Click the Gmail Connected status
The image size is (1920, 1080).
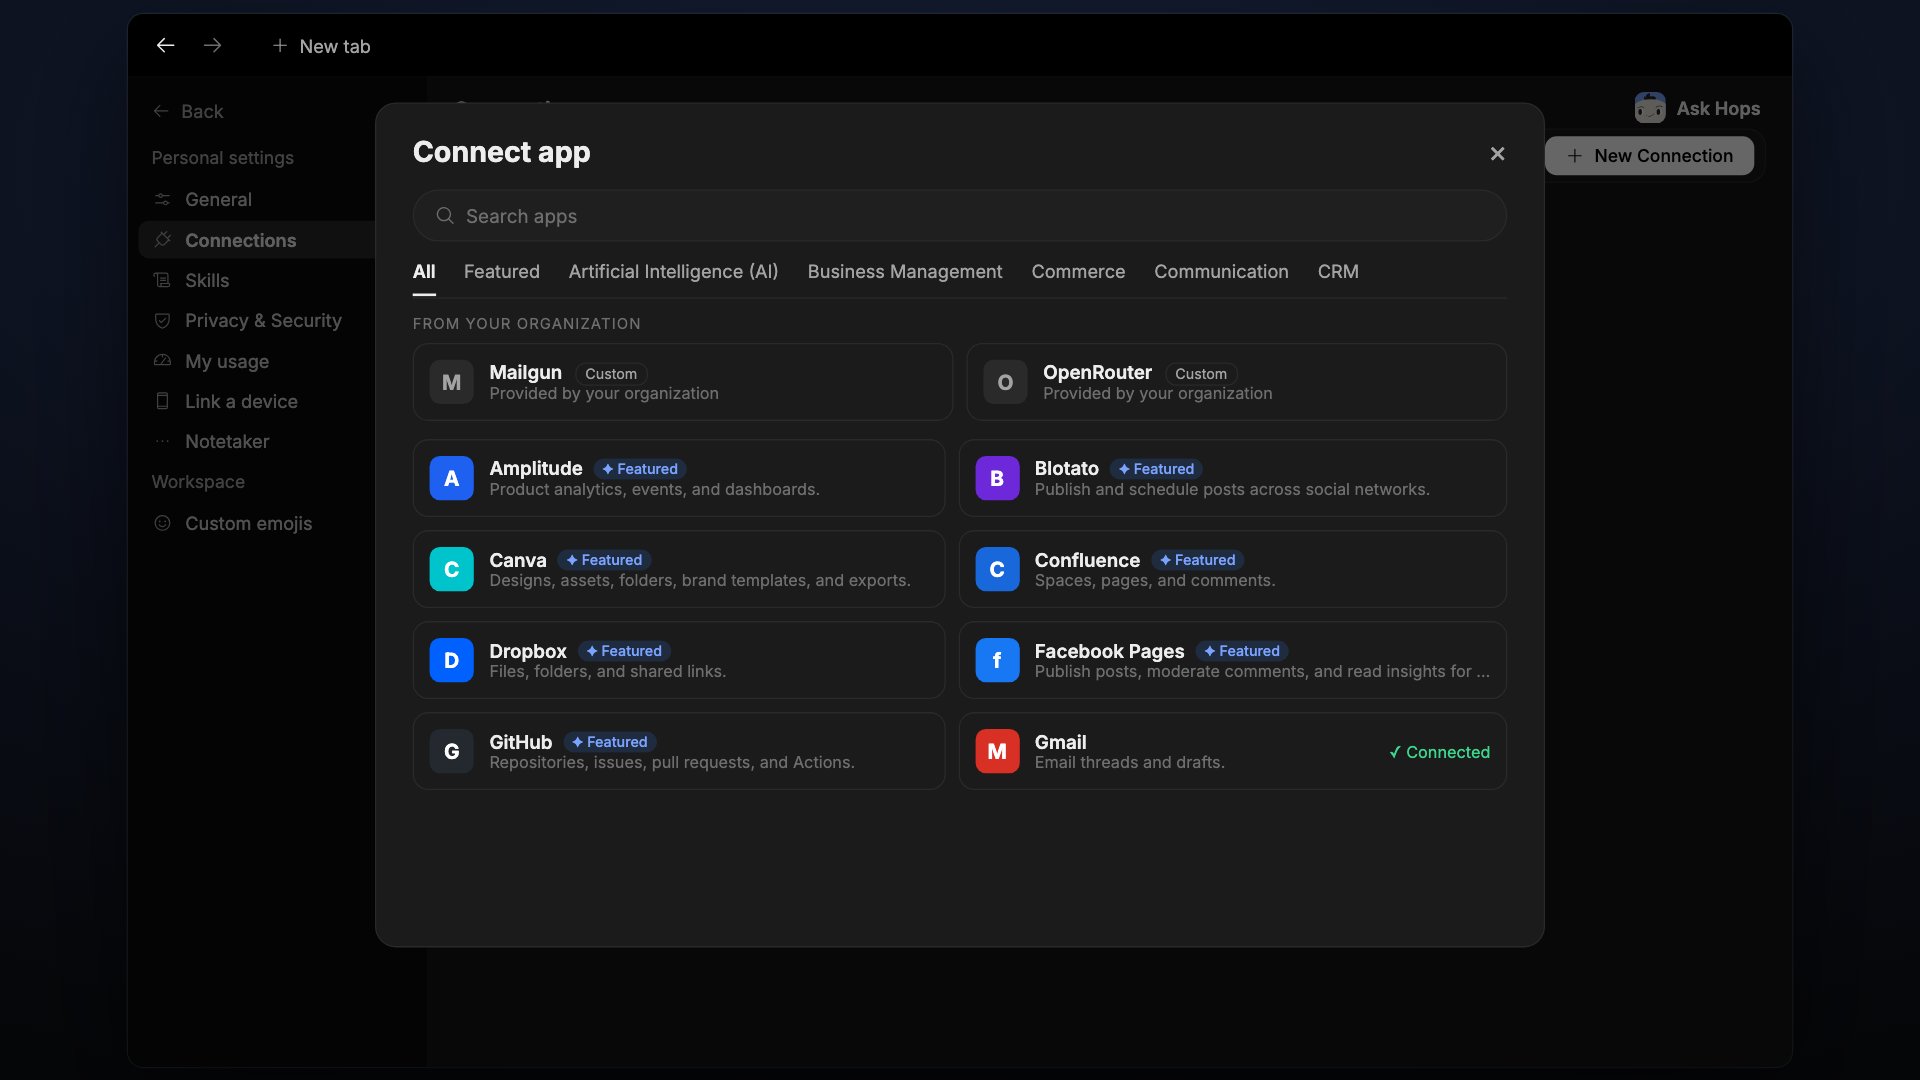(x=1439, y=752)
